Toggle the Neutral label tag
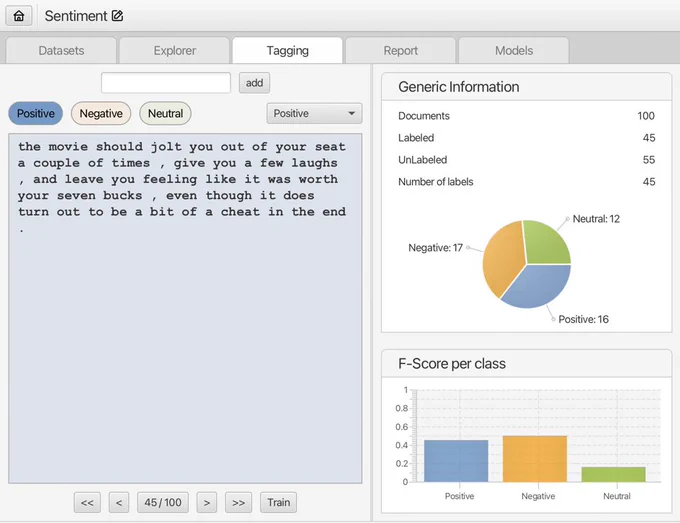Viewport: 680px width, 523px height. (x=165, y=114)
